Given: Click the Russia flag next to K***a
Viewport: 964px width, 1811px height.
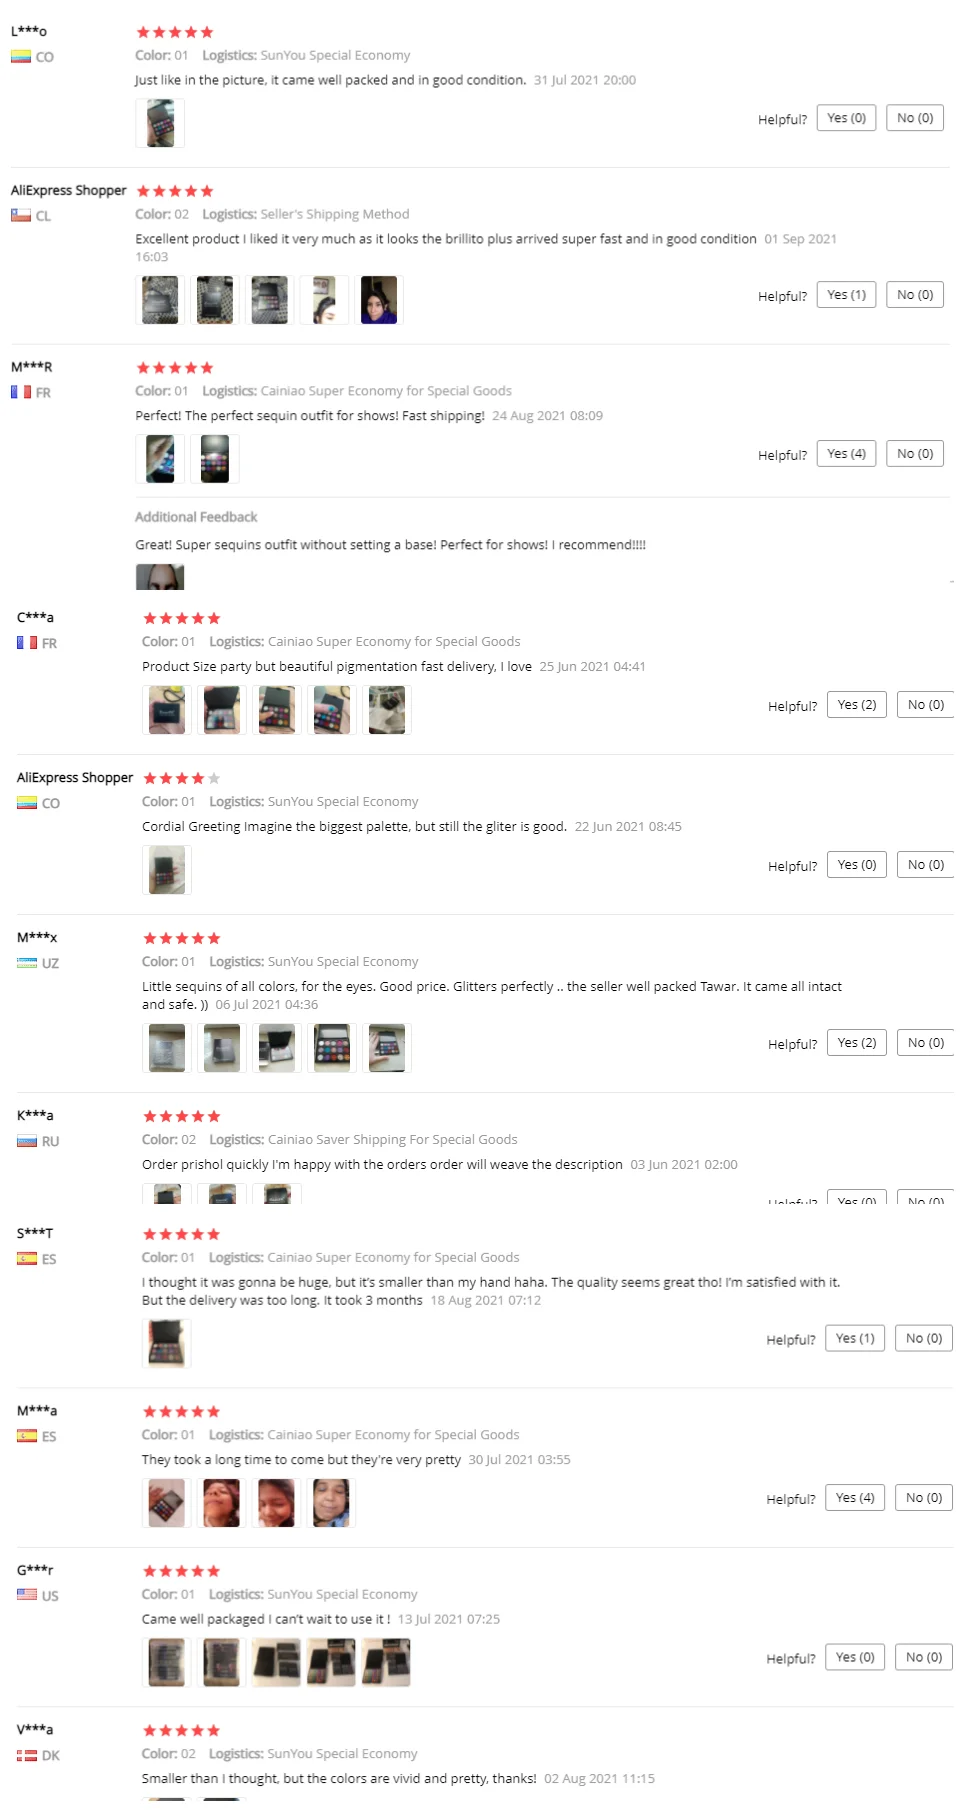Looking at the screenshot, I should coord(27,1141).
